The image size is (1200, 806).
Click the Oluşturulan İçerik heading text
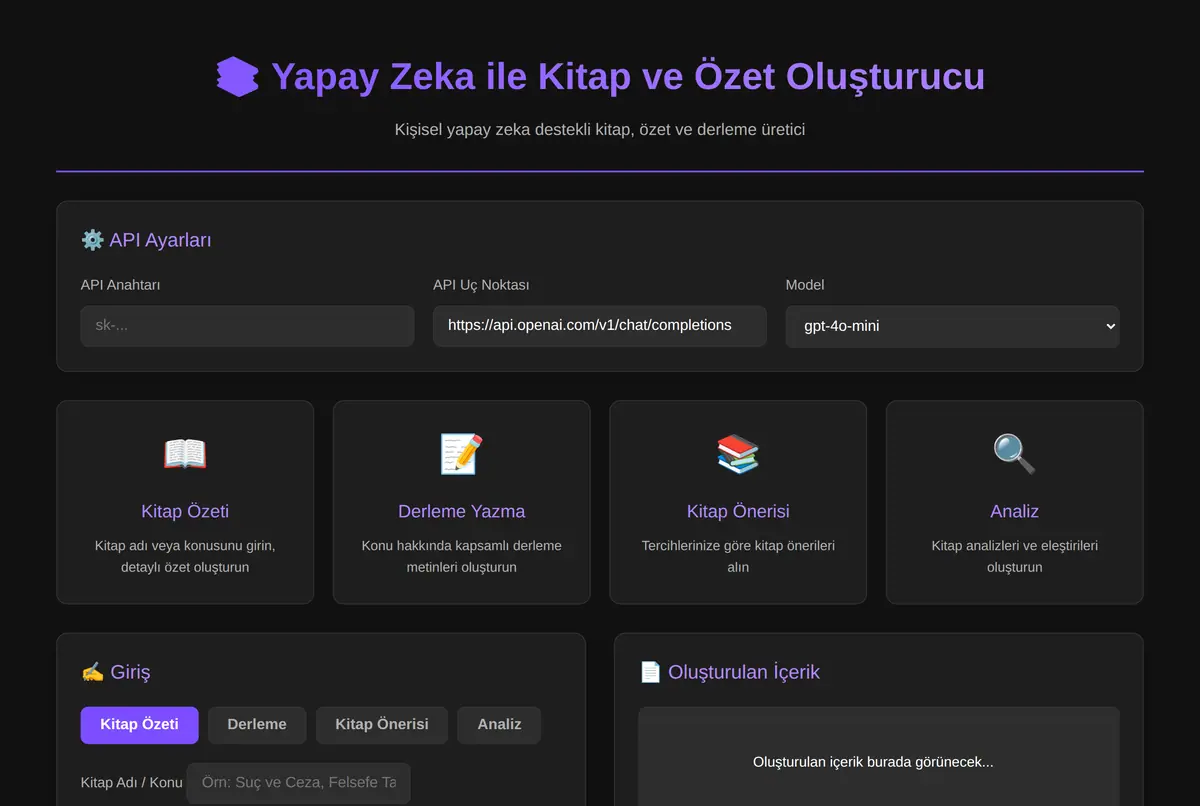[x=743, y=672]
